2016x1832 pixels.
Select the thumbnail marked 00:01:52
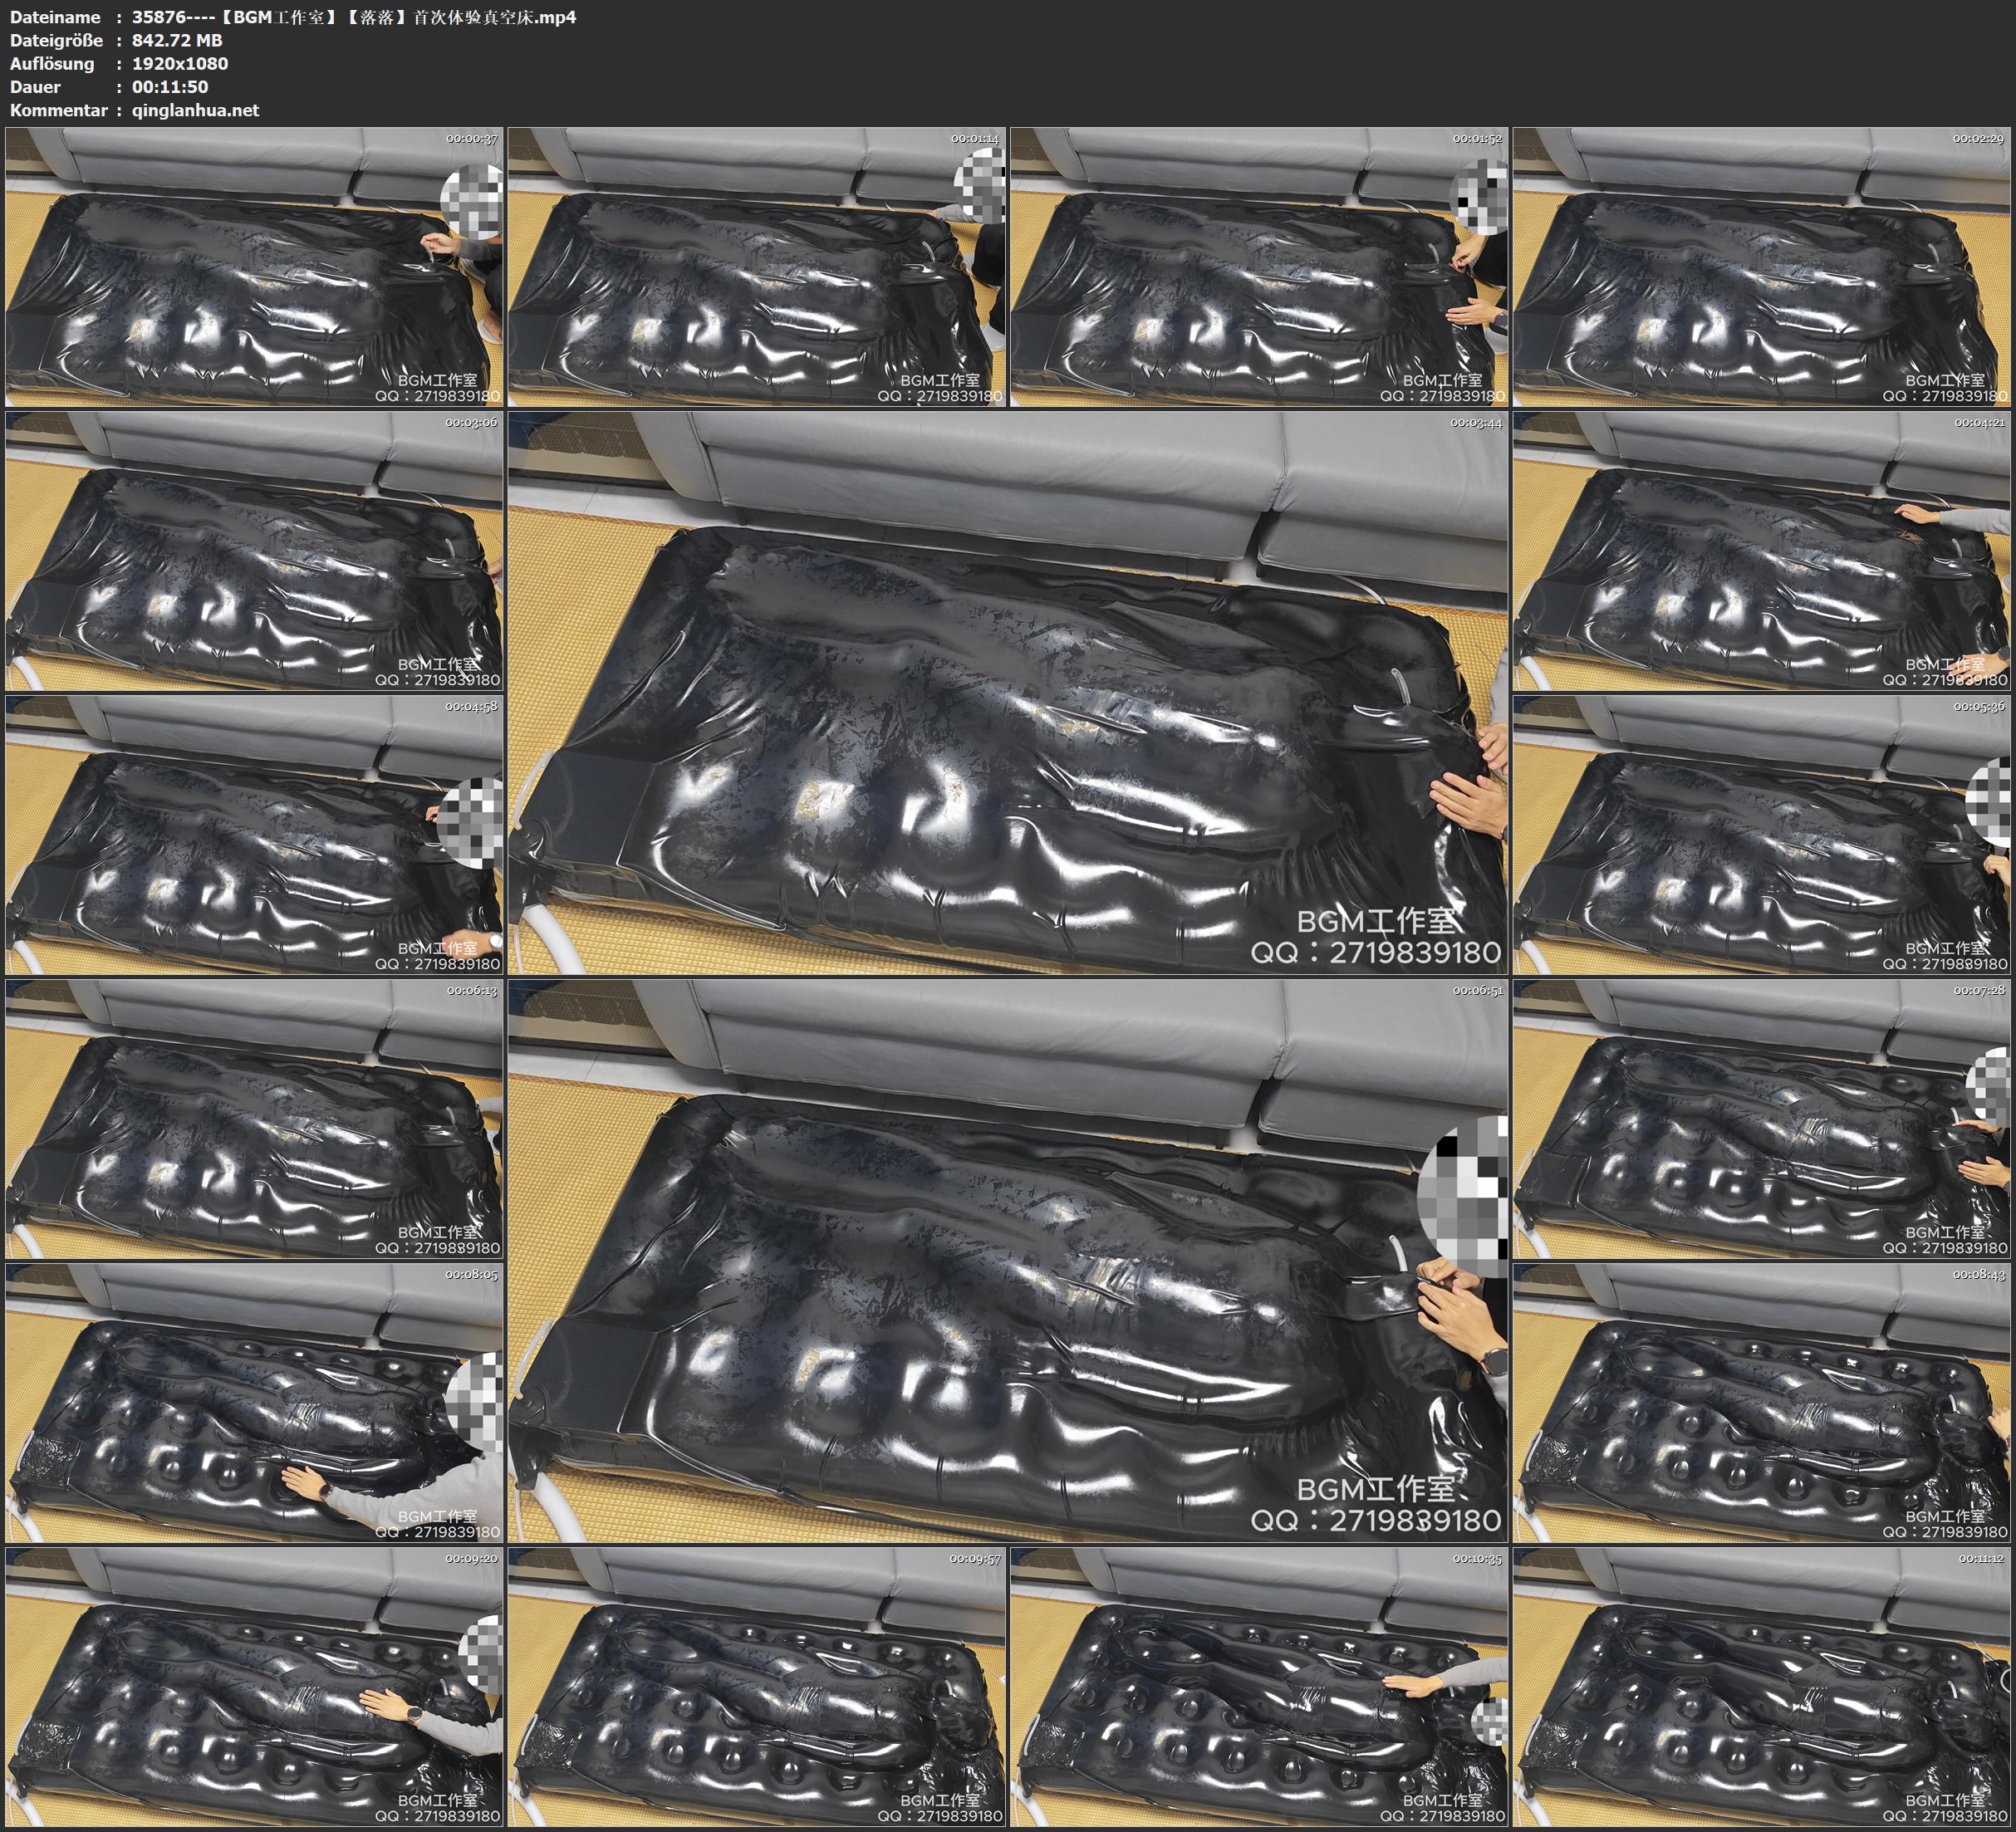point(1259,267)
